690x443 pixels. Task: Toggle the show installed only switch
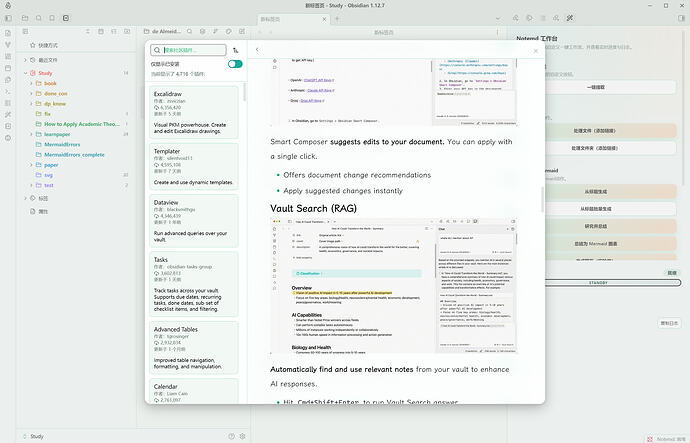click(x=235, y=64)
